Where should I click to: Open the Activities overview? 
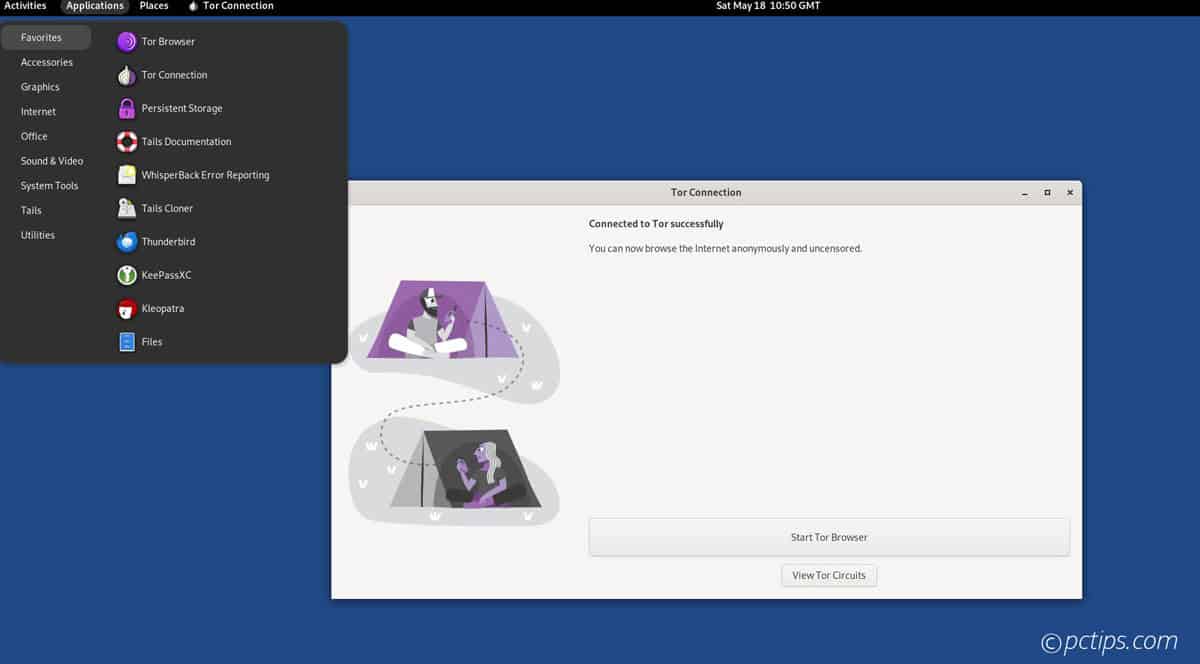[25, 6]
